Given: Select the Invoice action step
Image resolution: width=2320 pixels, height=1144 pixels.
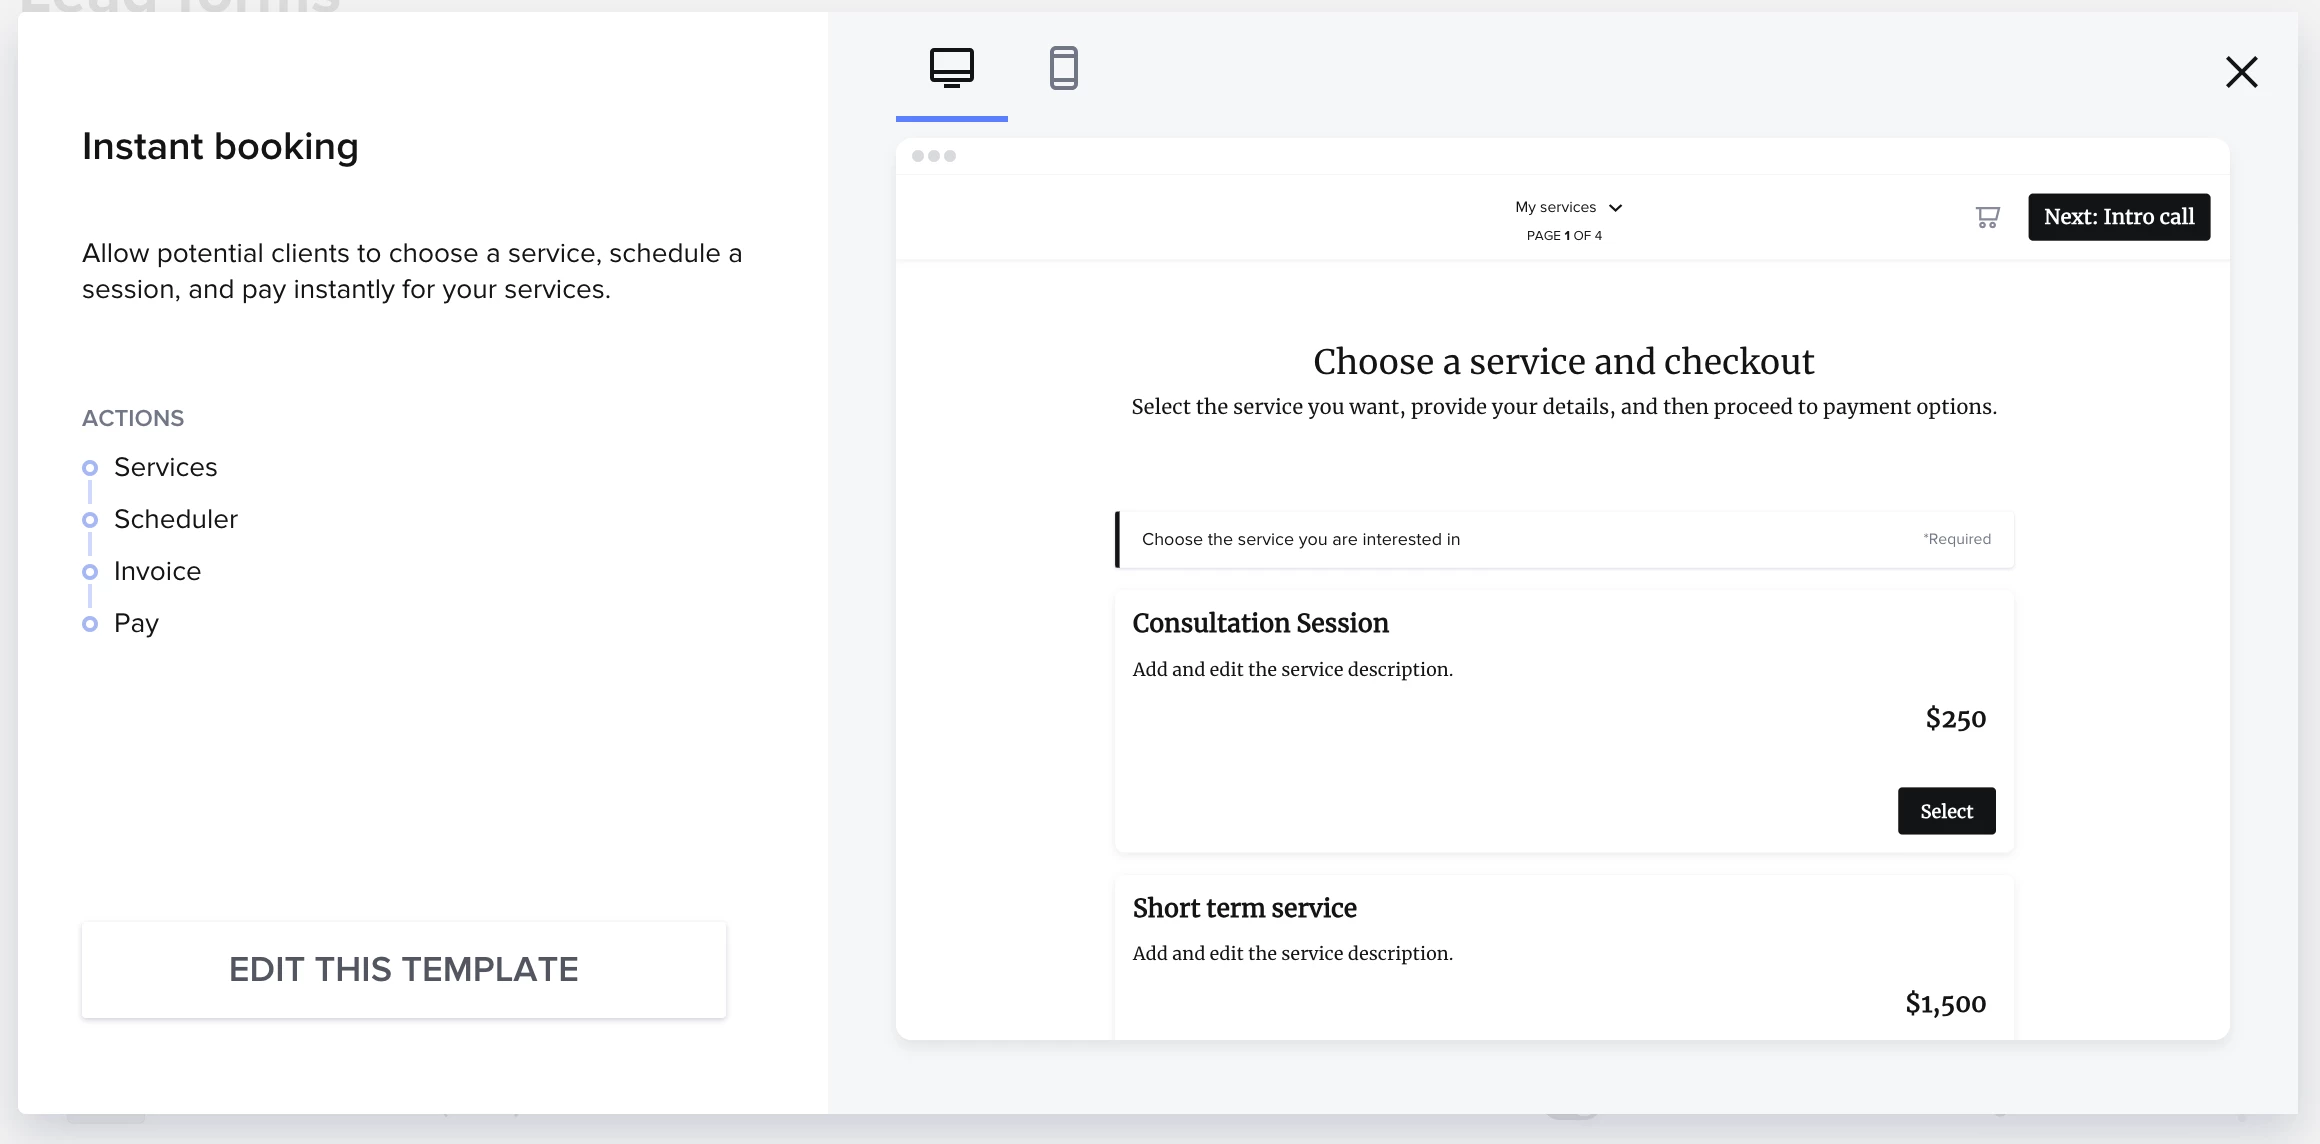Looking at the screenshot, I should click(x=157, y=571).
